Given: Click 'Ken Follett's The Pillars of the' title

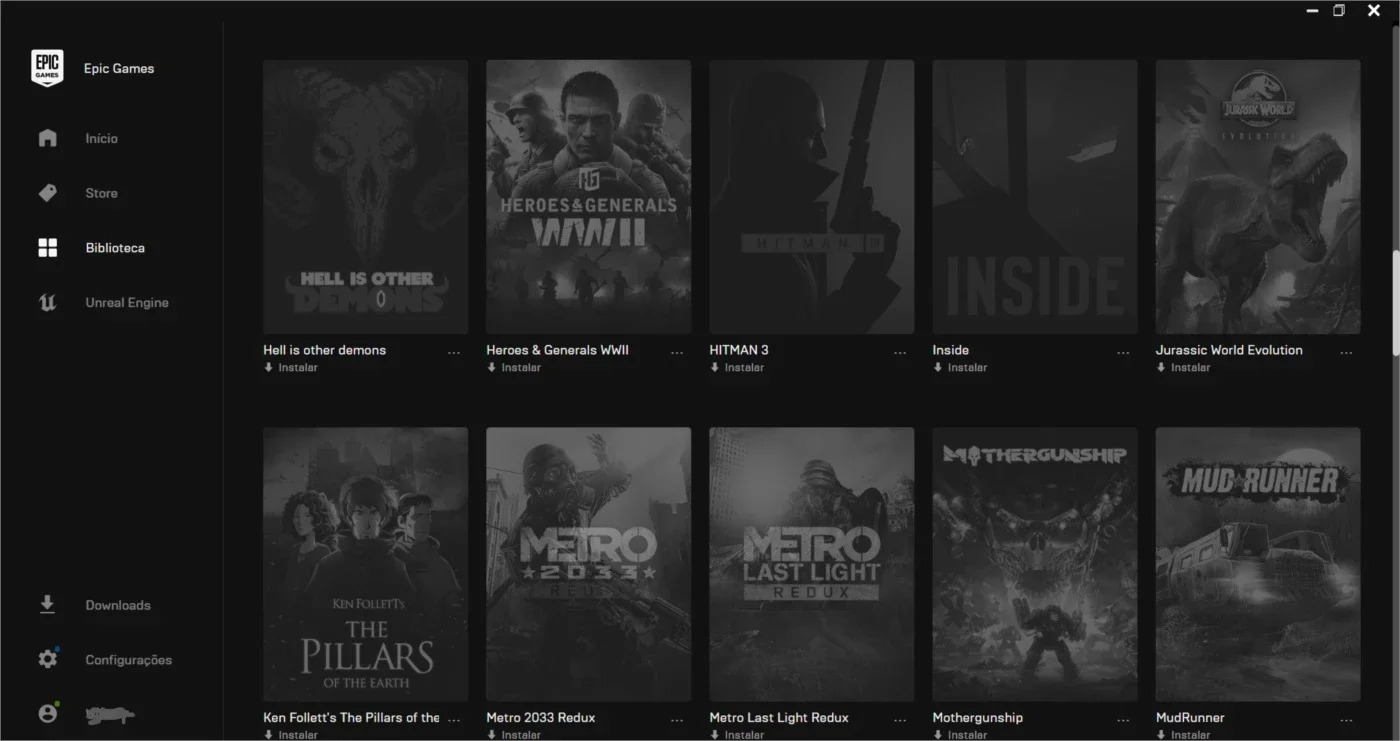Looking at the screenshot, I should (351, 717).
